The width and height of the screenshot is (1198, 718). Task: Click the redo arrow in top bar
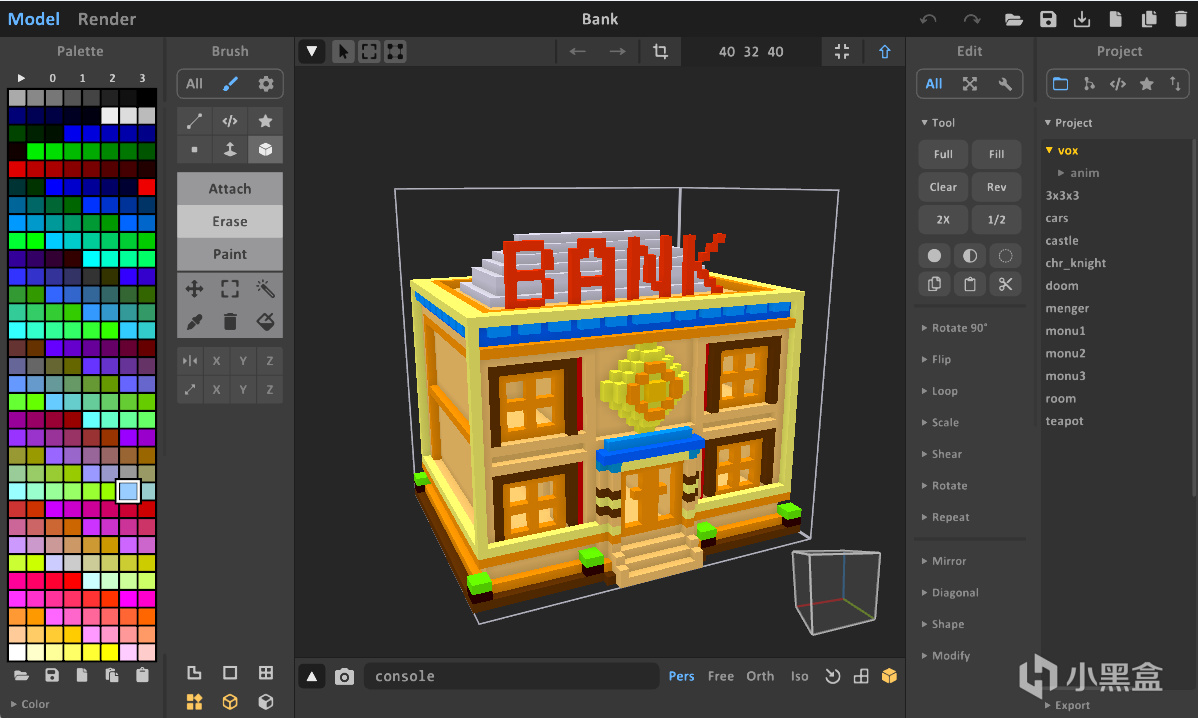971,19
